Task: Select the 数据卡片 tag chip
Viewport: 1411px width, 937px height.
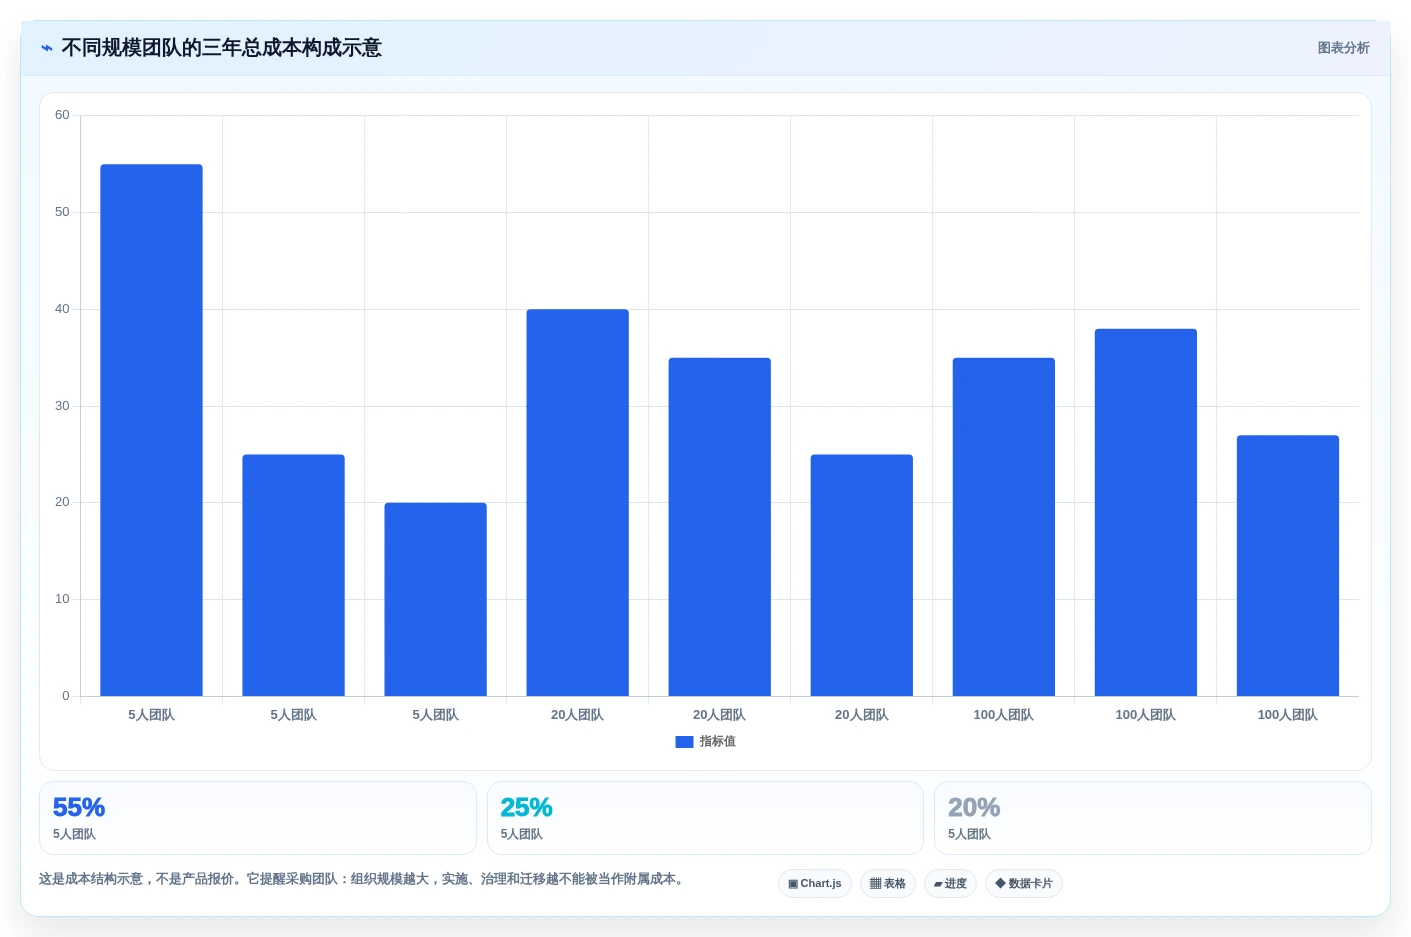Action: (x=1024, y=884)
